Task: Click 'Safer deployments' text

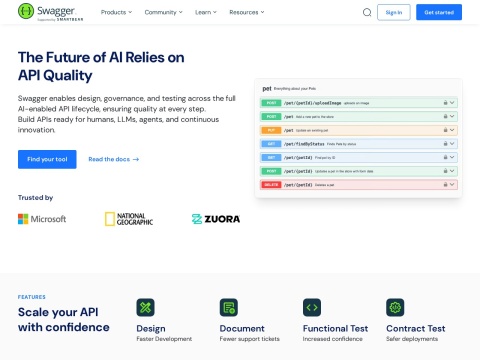Action: pos(412,339)
